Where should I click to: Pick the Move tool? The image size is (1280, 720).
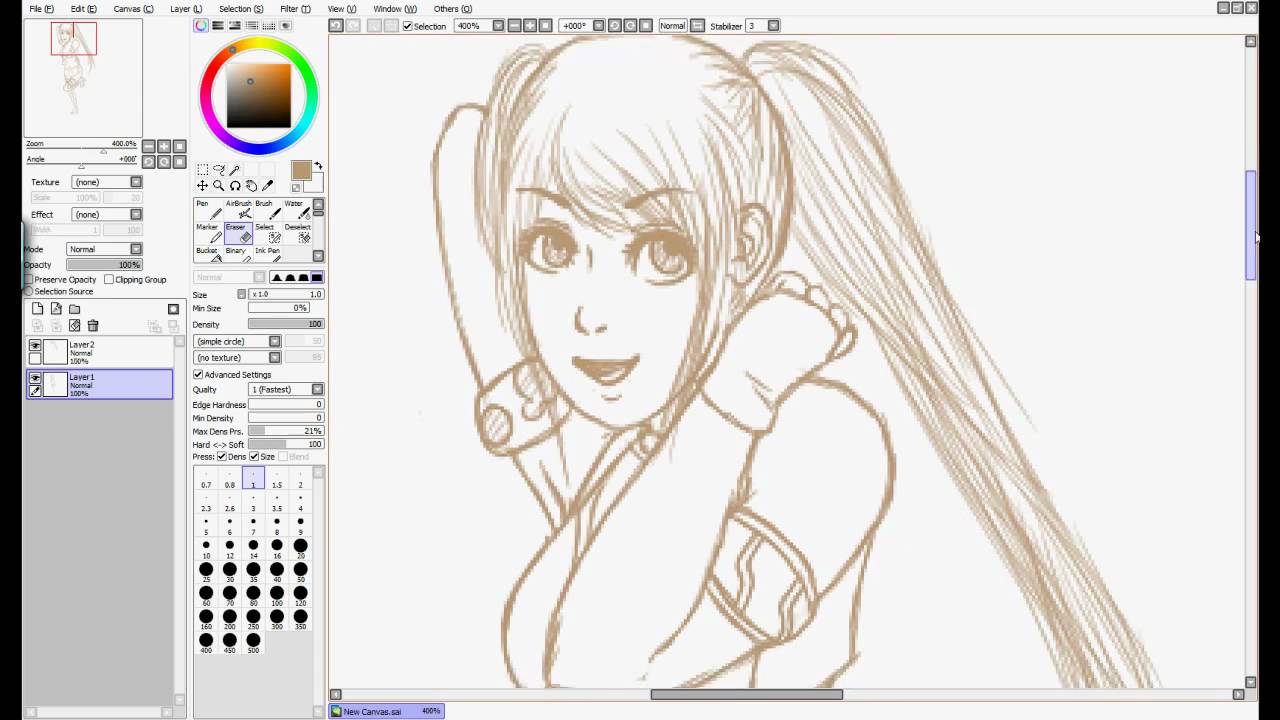point(202,186)
